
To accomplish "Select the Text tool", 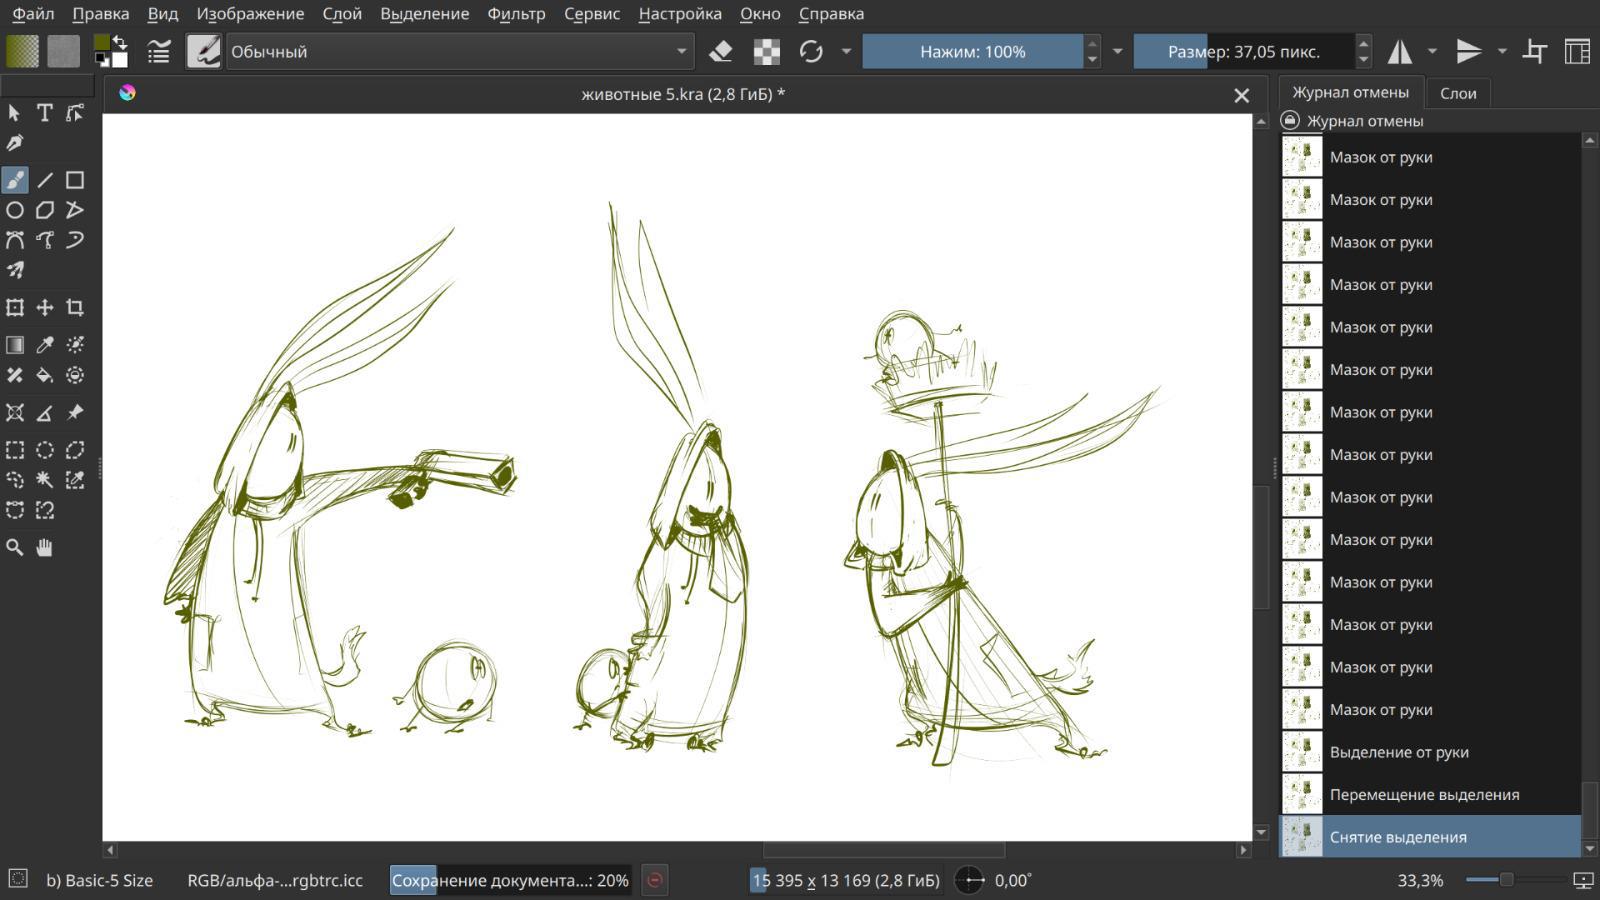I will click(x=45, y=113).
